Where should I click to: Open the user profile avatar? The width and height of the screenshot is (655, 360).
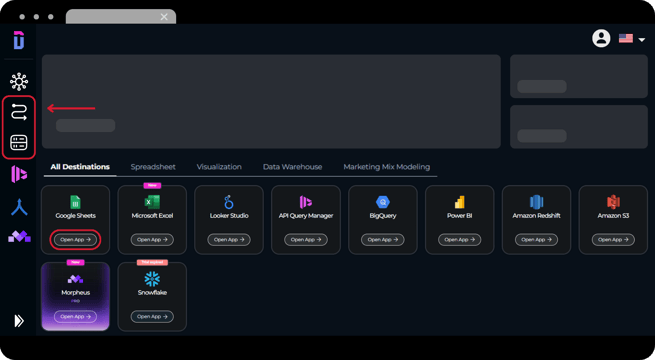pos(601,38)
